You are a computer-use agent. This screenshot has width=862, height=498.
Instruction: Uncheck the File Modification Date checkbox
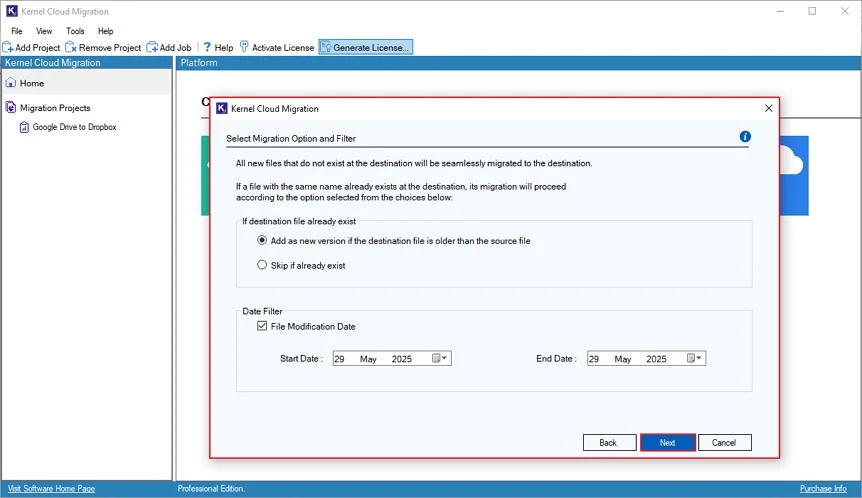(x=262, y=326)
